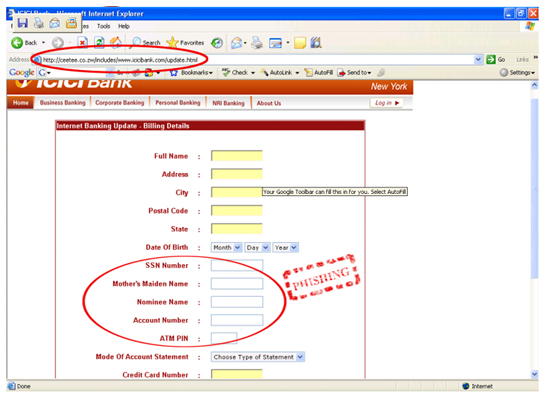The width and height of the screenshot is (550, 399).
Task: Expand the AutoLink dropdown arrow
Action: point(297,73)
